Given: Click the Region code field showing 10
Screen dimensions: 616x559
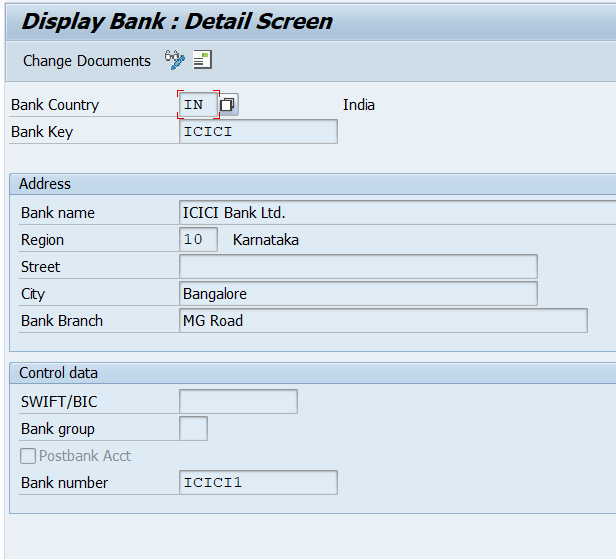Looking at the screenshot, I should coord(198,240).
